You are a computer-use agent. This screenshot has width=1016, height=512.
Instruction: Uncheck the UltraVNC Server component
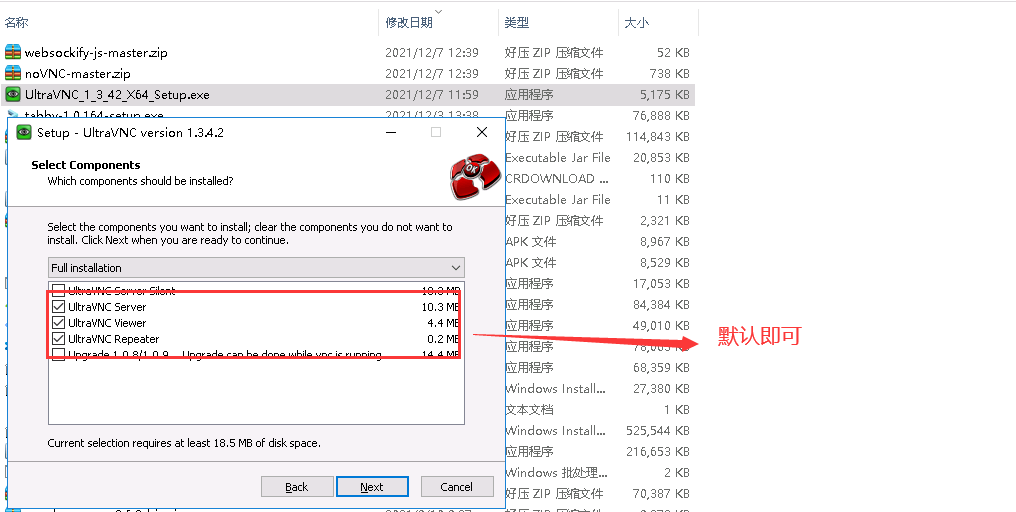coord(59,307)
